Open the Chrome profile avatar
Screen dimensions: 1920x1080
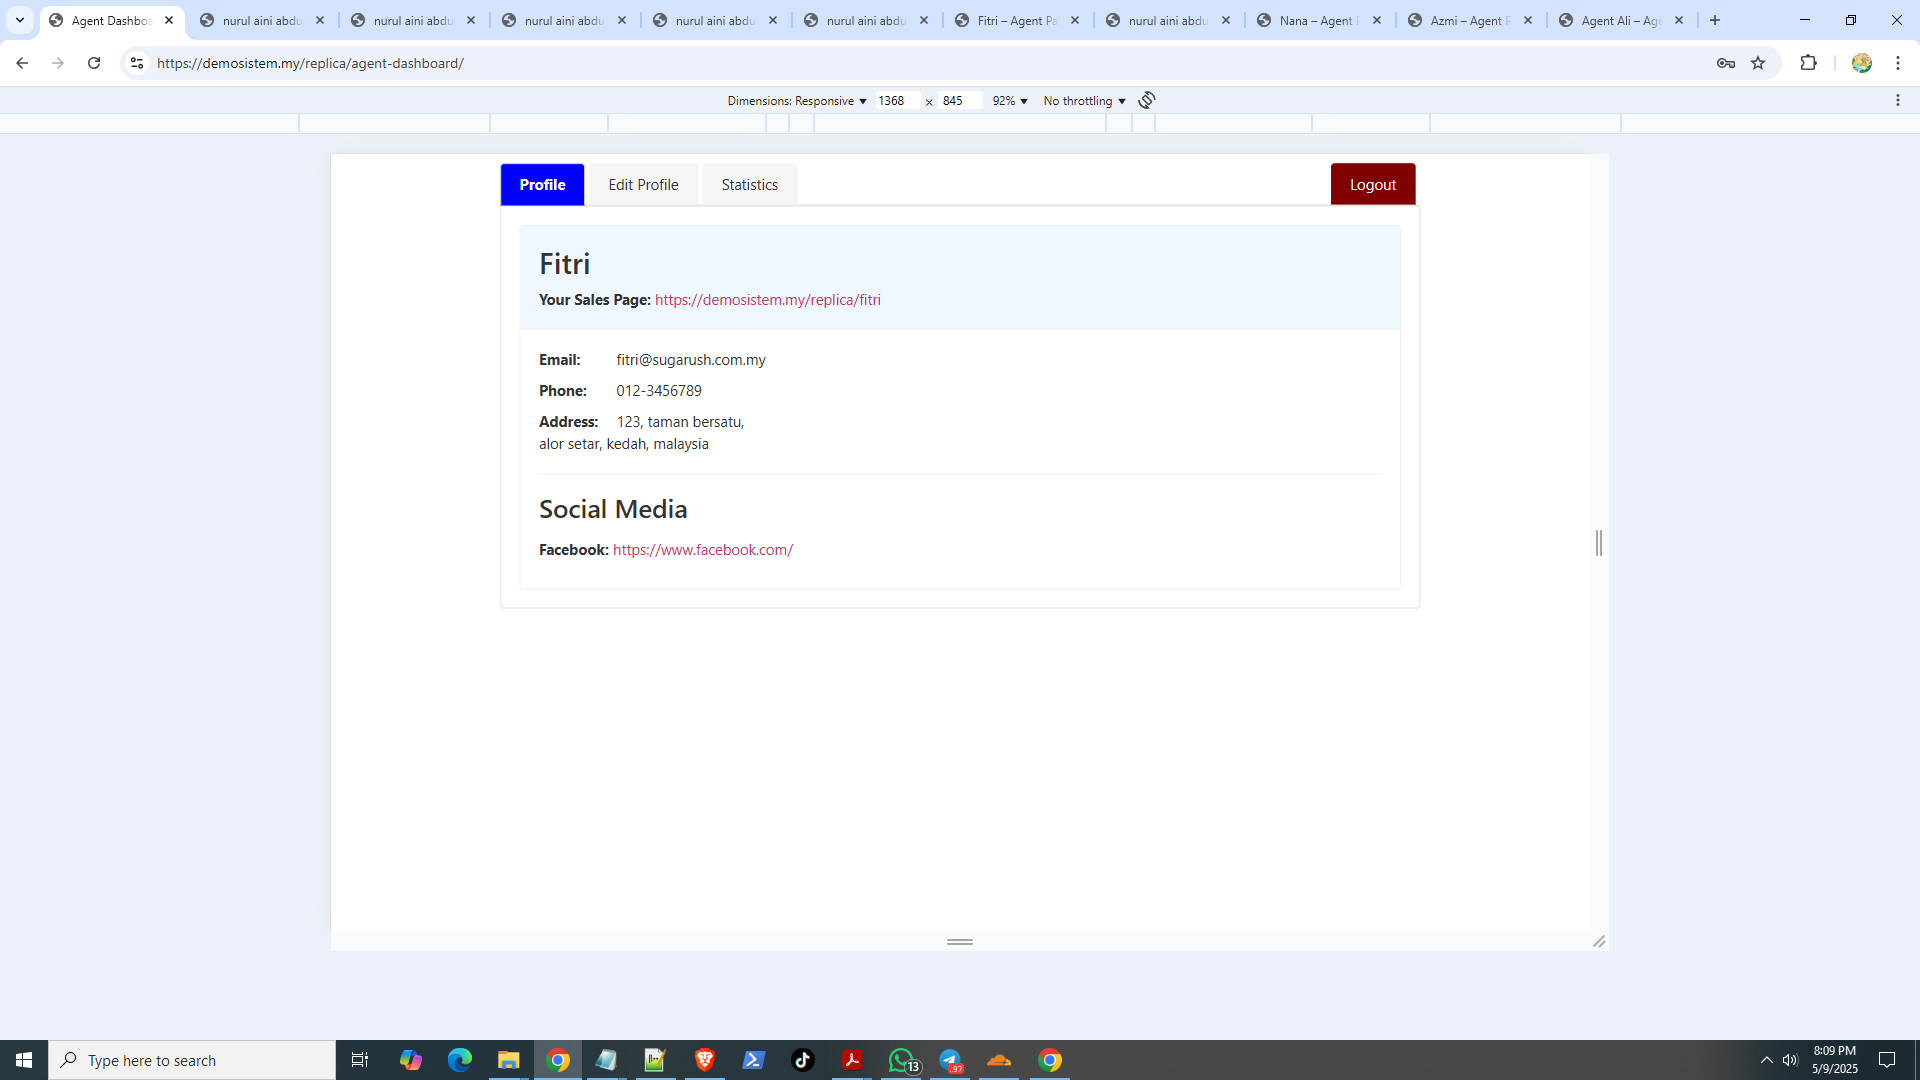click(1861, 63)
